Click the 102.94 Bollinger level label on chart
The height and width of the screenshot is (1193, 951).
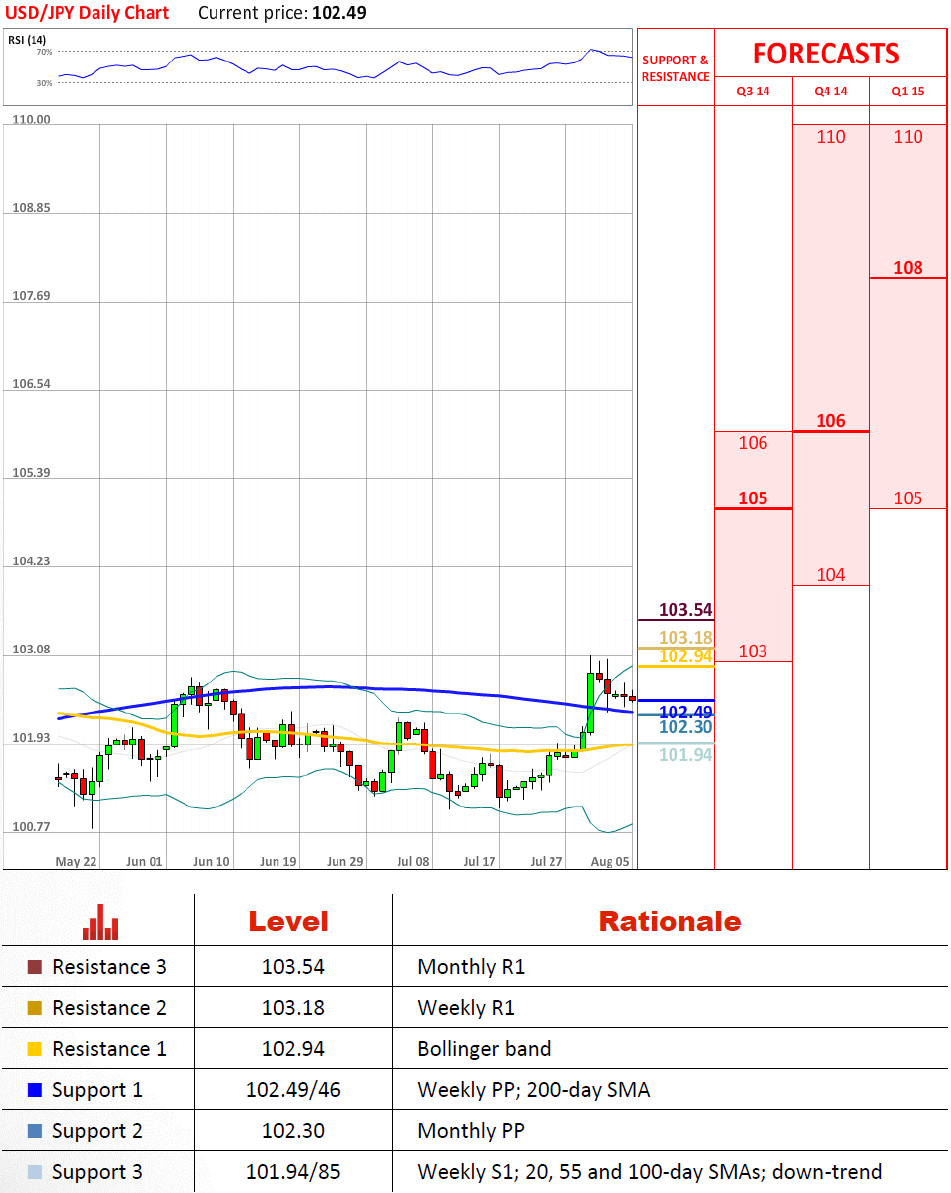pos(685,656)
